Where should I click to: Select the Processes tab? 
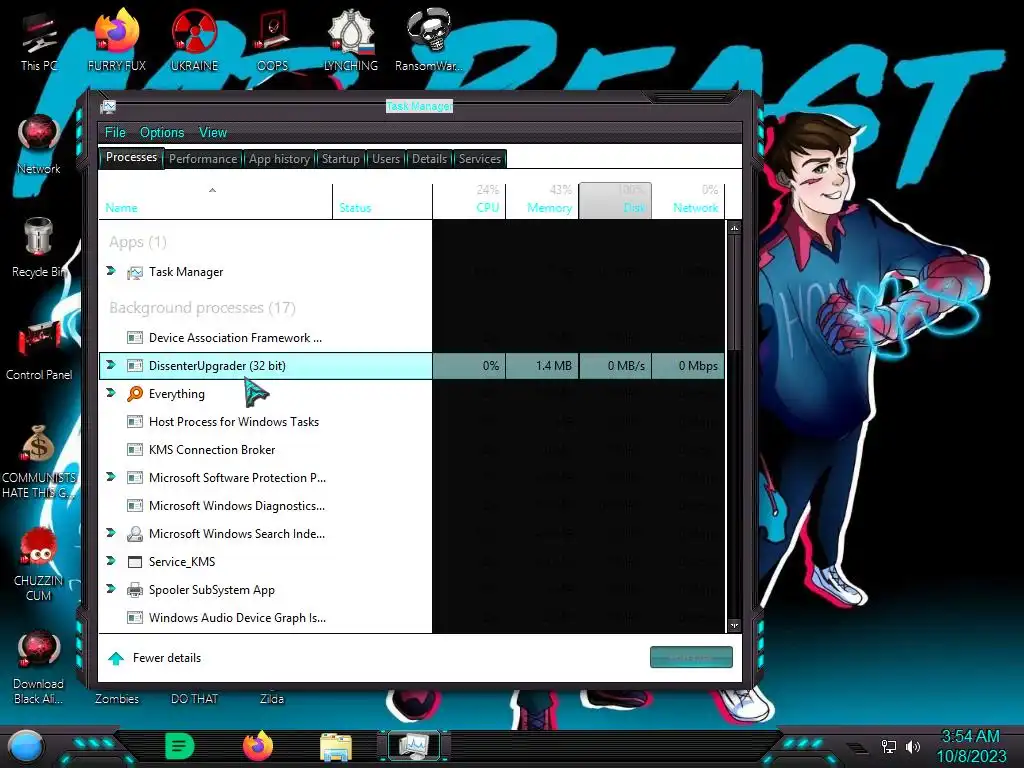coord(131,157)
